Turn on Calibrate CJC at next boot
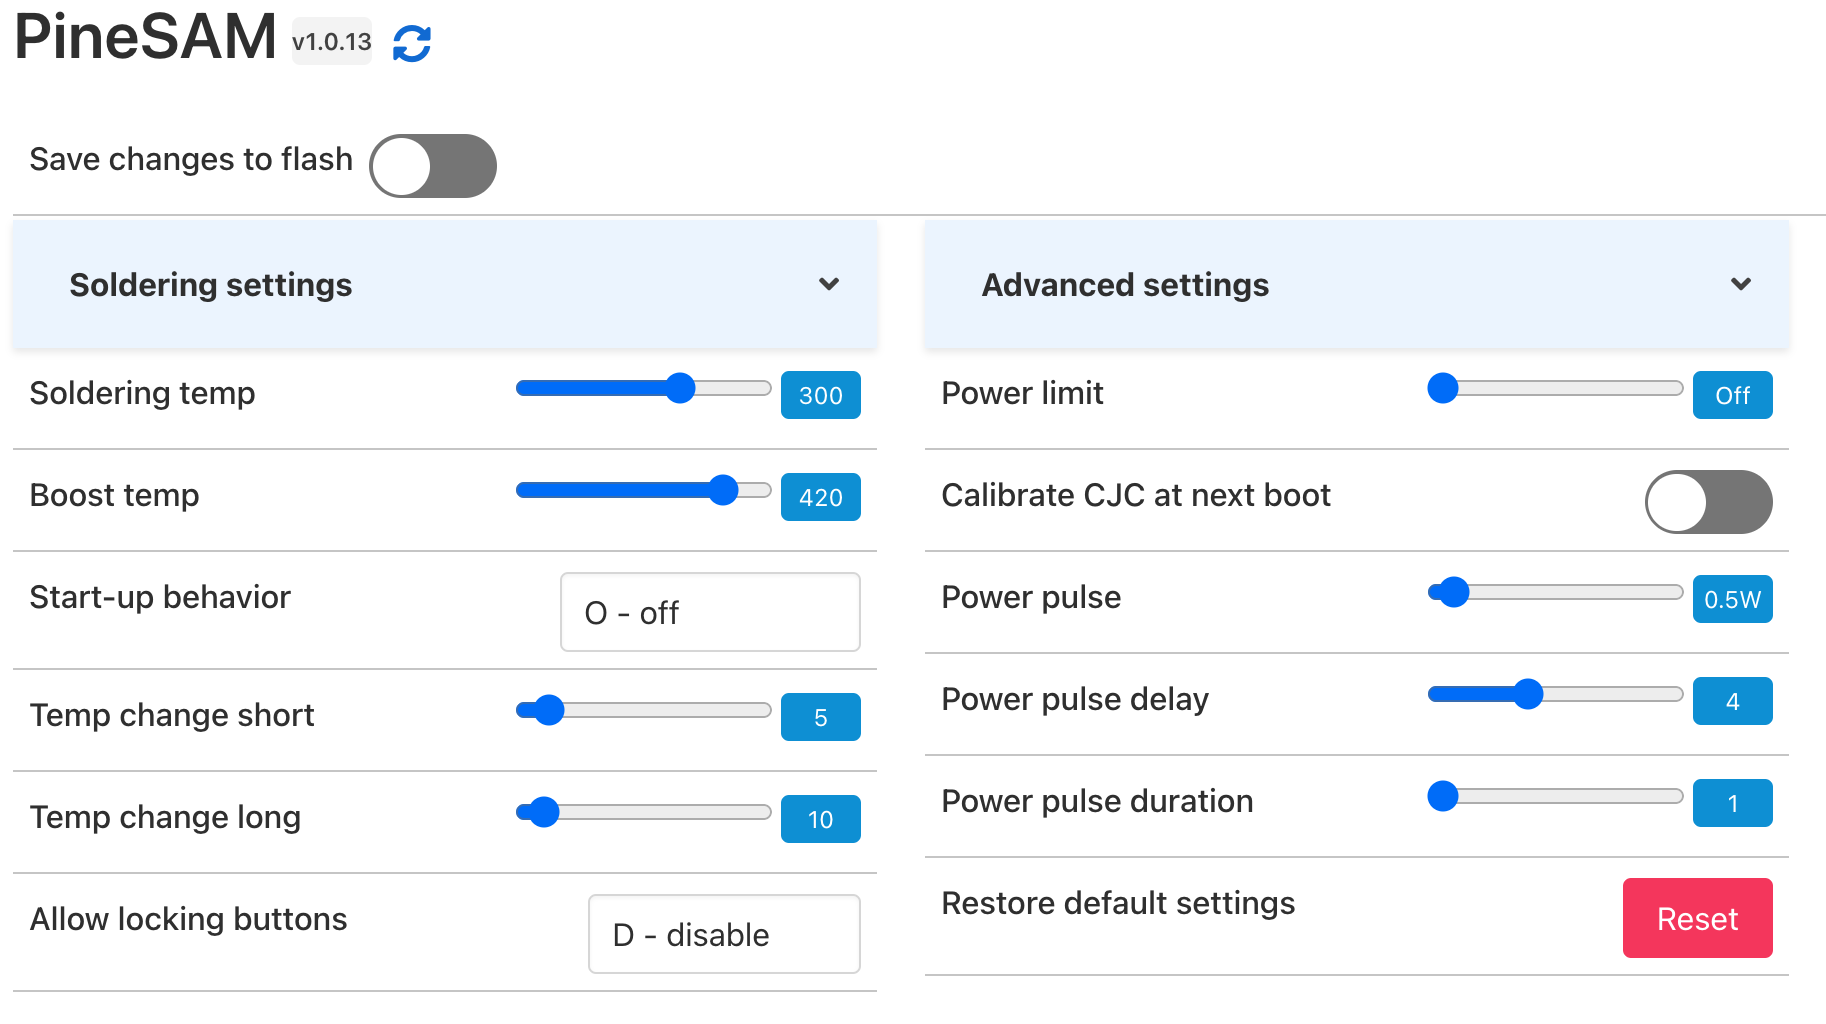 [x=1707, y=501]
